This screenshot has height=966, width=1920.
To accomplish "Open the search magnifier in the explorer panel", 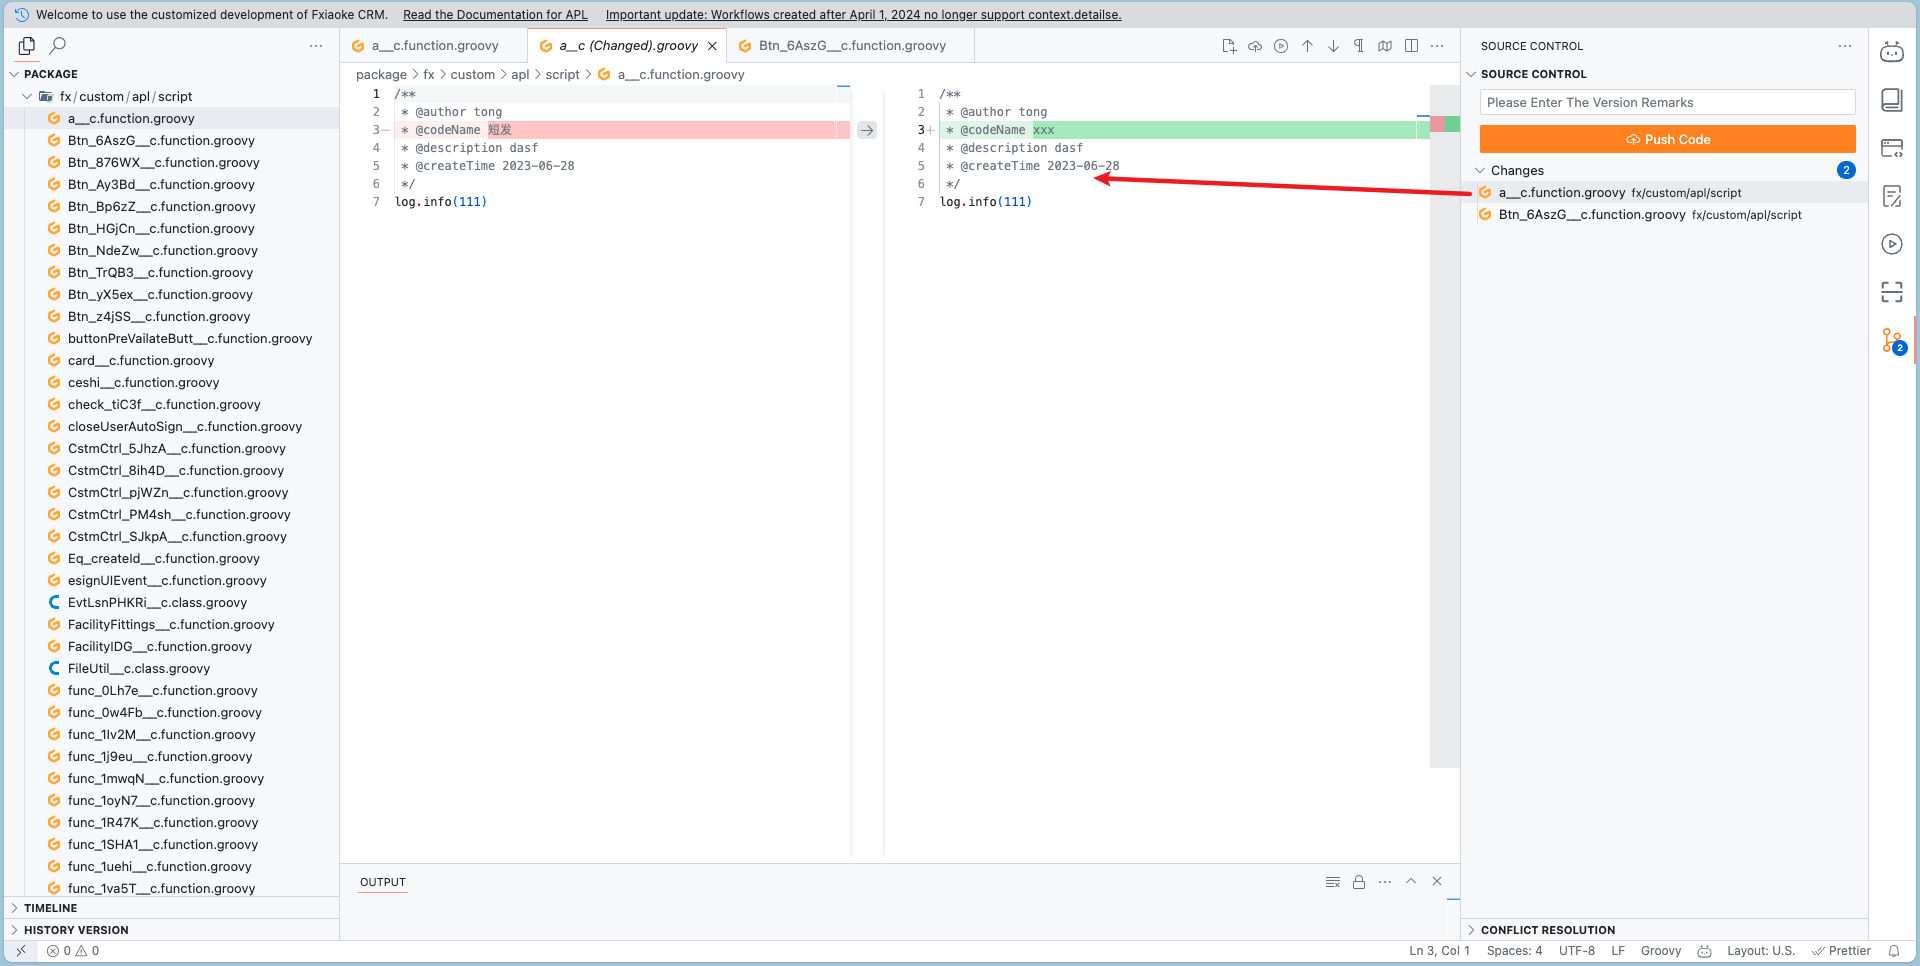I will pos(58,45).
